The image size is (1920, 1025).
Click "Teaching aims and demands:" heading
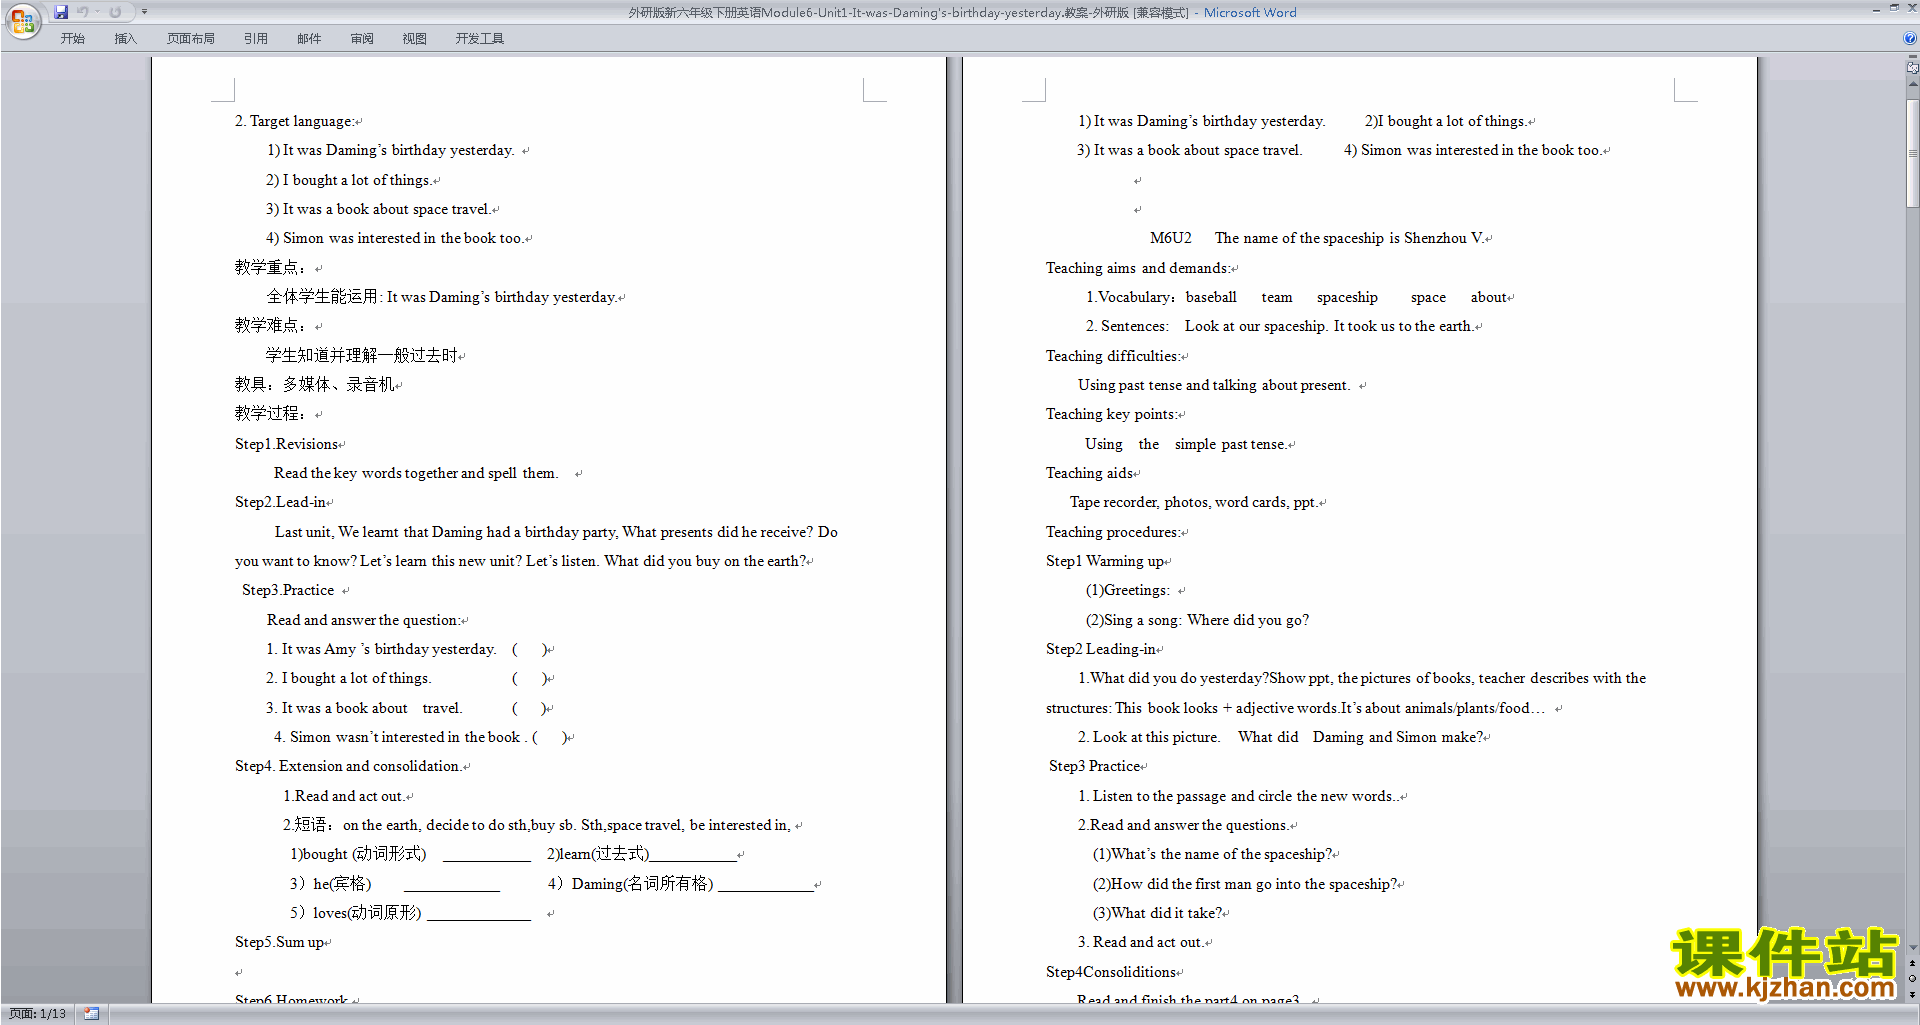1137,268
